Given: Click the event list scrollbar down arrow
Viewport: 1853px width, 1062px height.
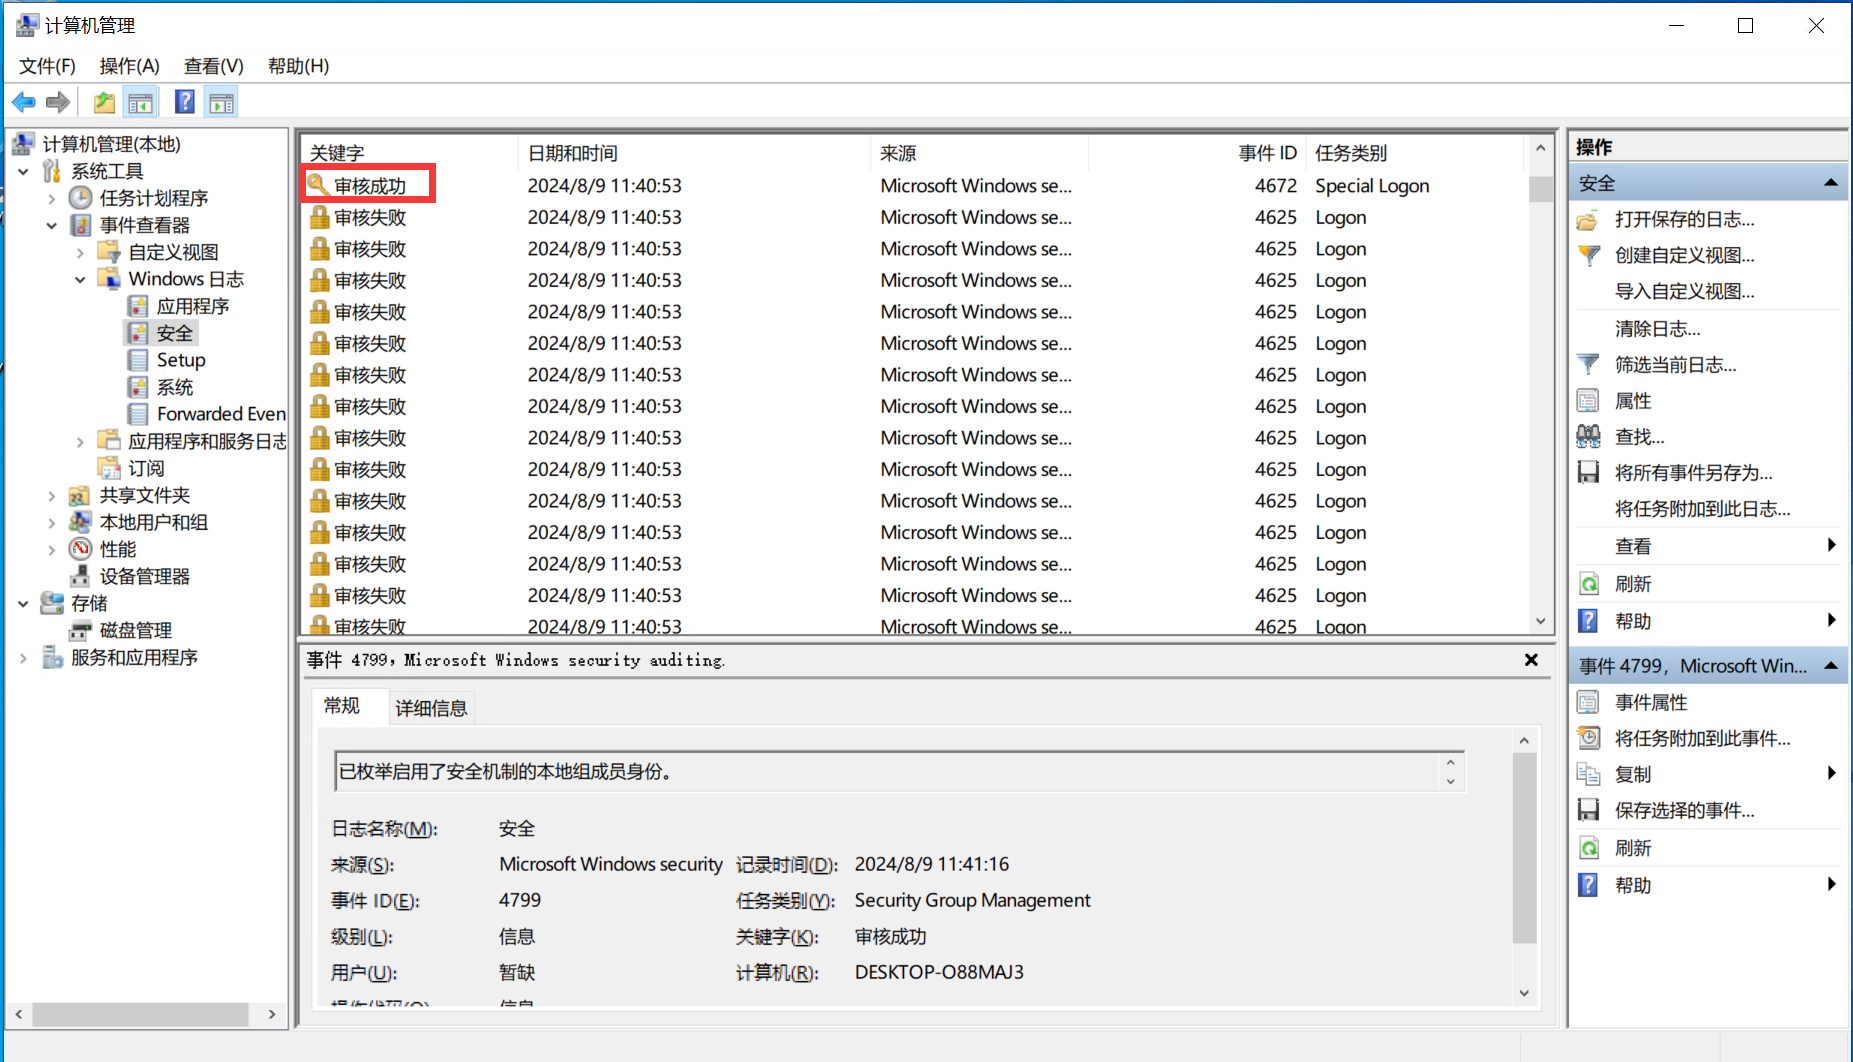Looking at the screenshot, I should [x=1540, y=621].
